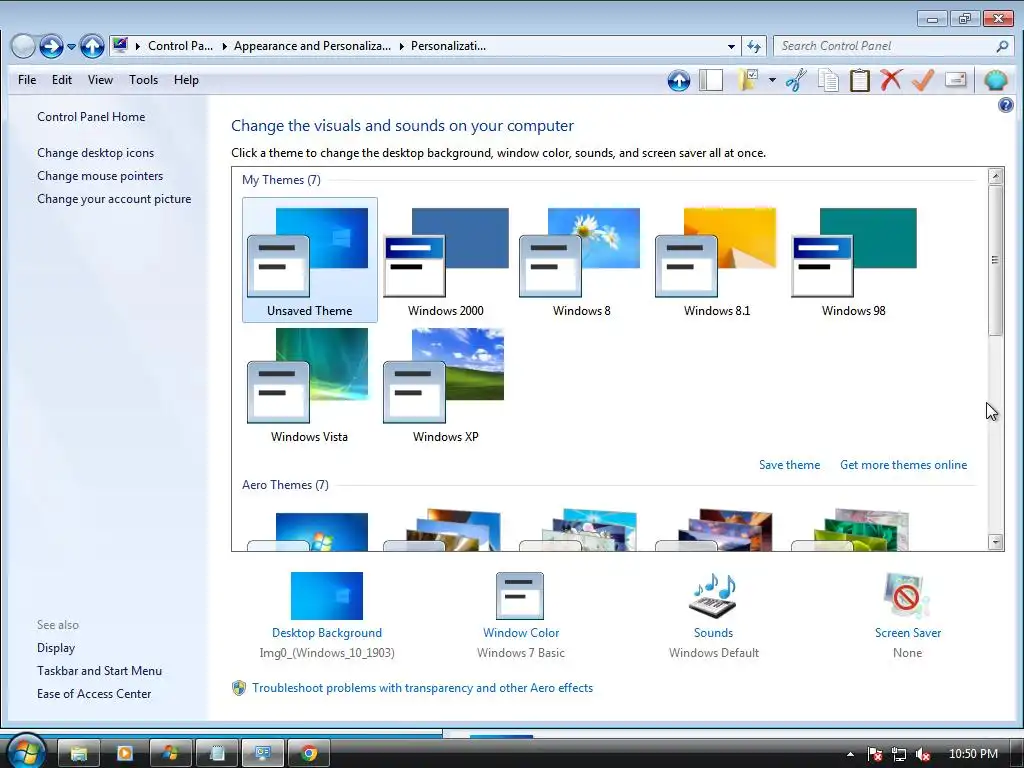Image resolution: width=1024 pixels, height=768 pixels.
Task: Select the Unsaved Theme thumbnail
Action: coord(310,260)
